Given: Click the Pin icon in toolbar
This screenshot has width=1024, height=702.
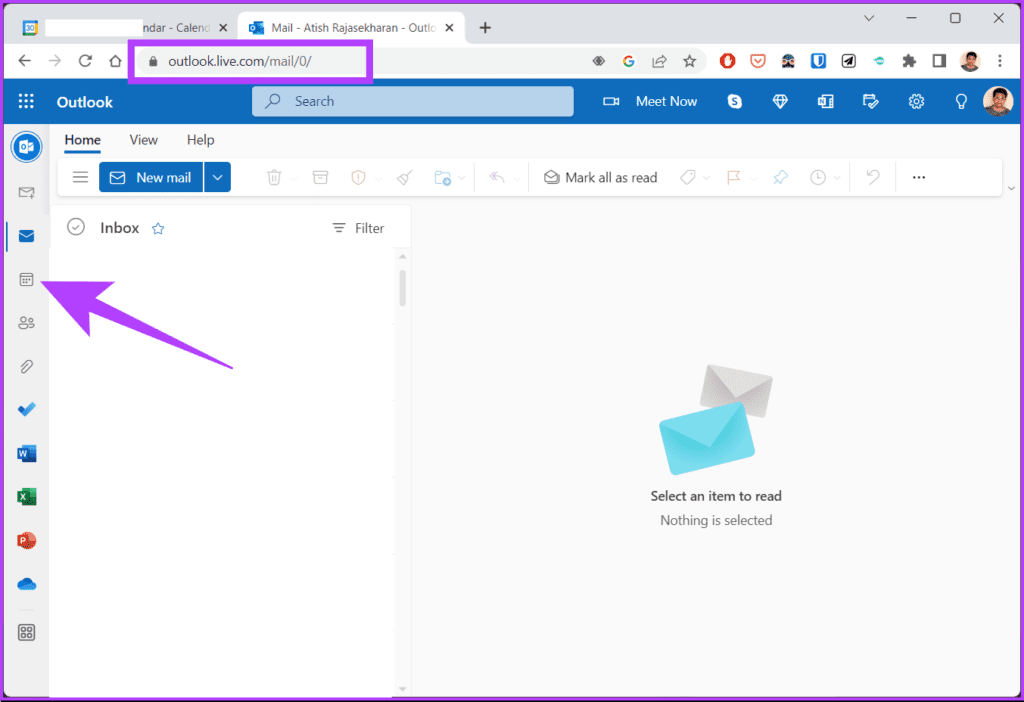Looking at the screenshot, I should [780, 177].
